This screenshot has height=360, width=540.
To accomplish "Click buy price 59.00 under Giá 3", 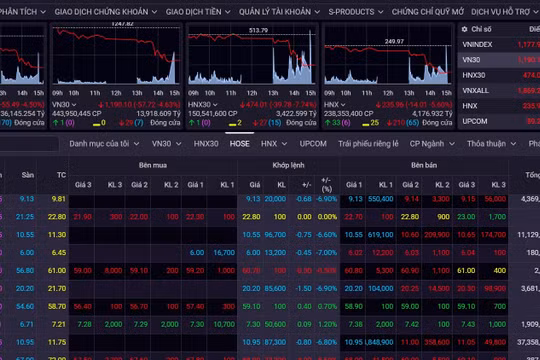I will (x=83, y=270).
